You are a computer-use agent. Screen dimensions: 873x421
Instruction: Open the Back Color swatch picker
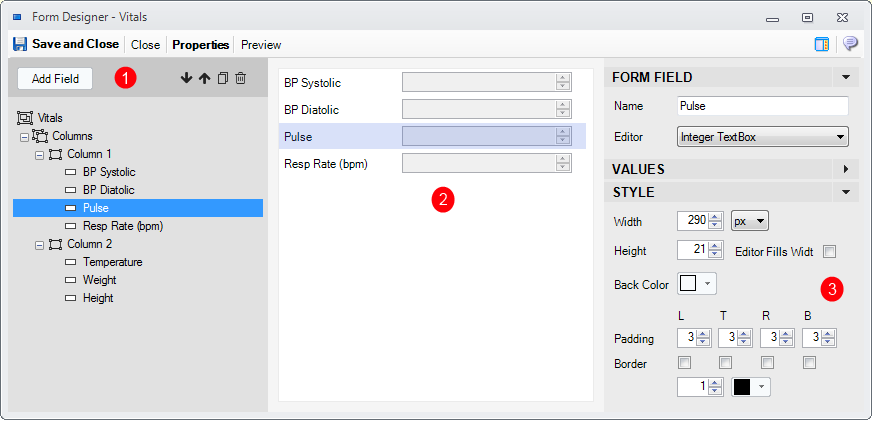(696, 284)
